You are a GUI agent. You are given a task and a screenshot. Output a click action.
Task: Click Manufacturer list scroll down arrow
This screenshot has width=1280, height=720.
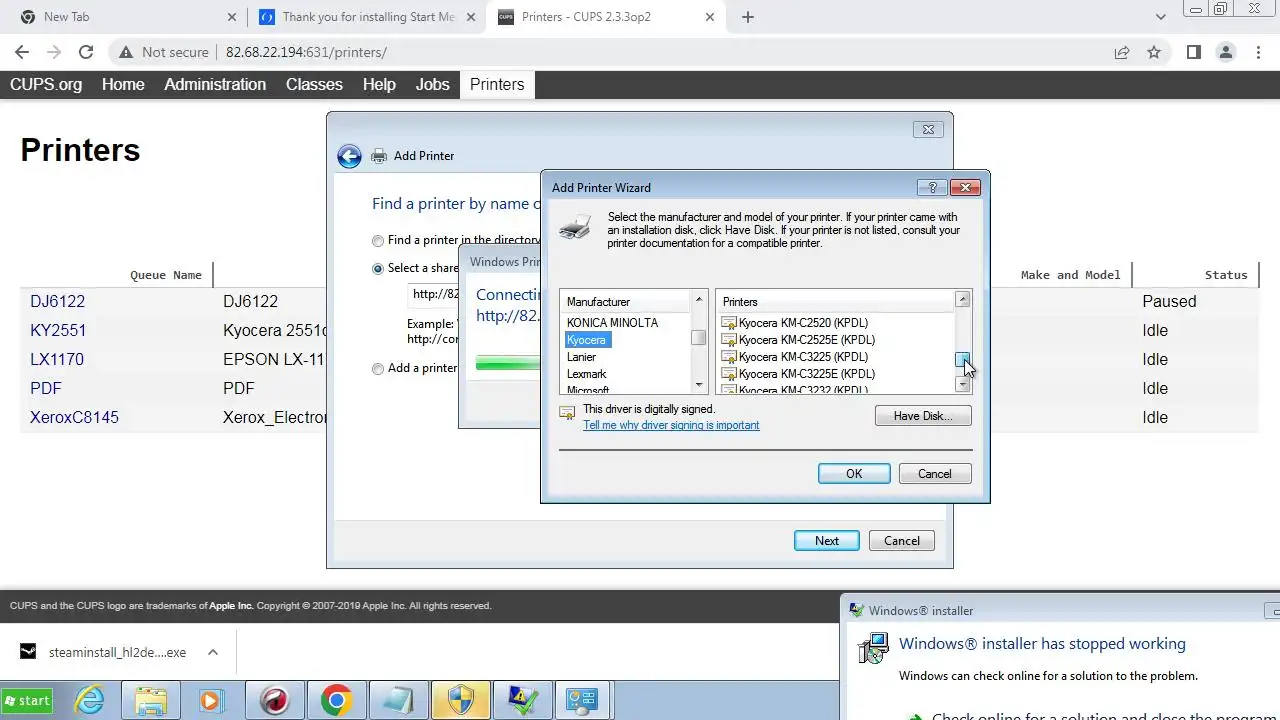tap(698, 385)
